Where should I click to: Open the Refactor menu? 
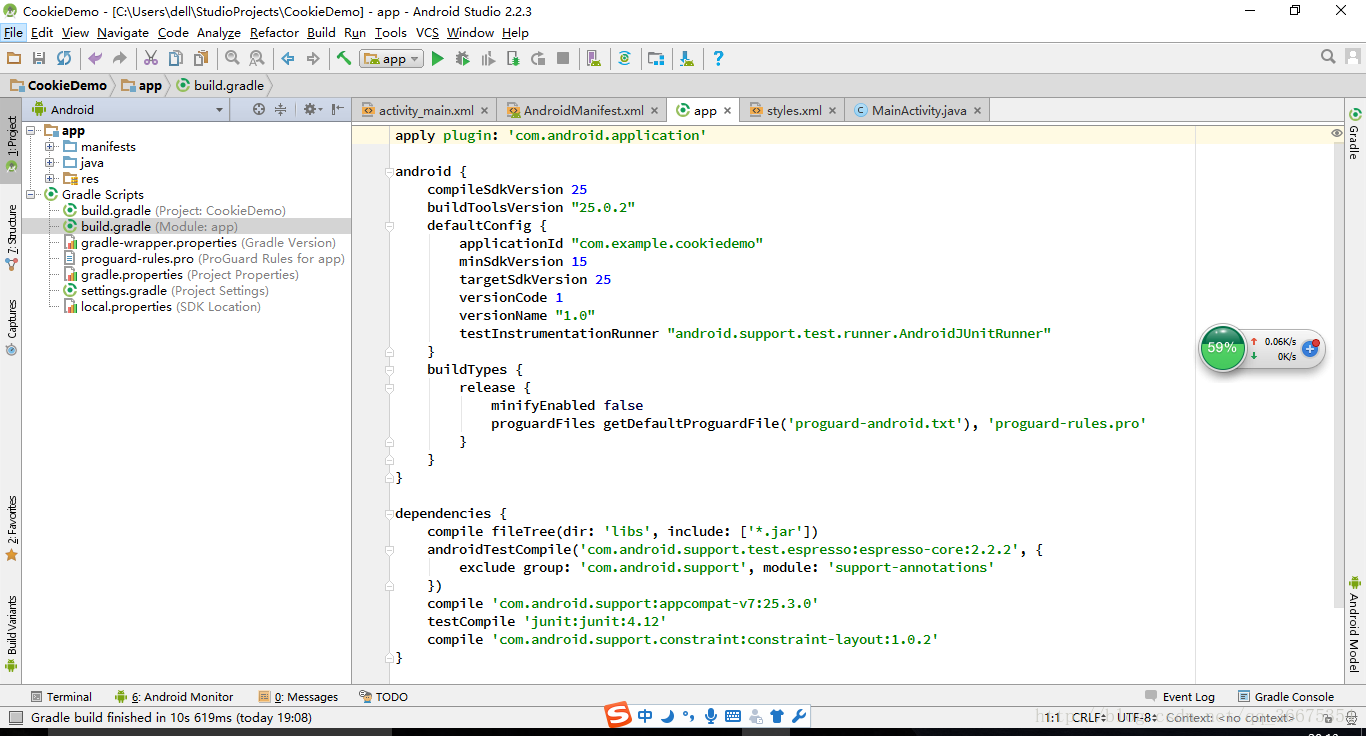[x=274, y=33]
